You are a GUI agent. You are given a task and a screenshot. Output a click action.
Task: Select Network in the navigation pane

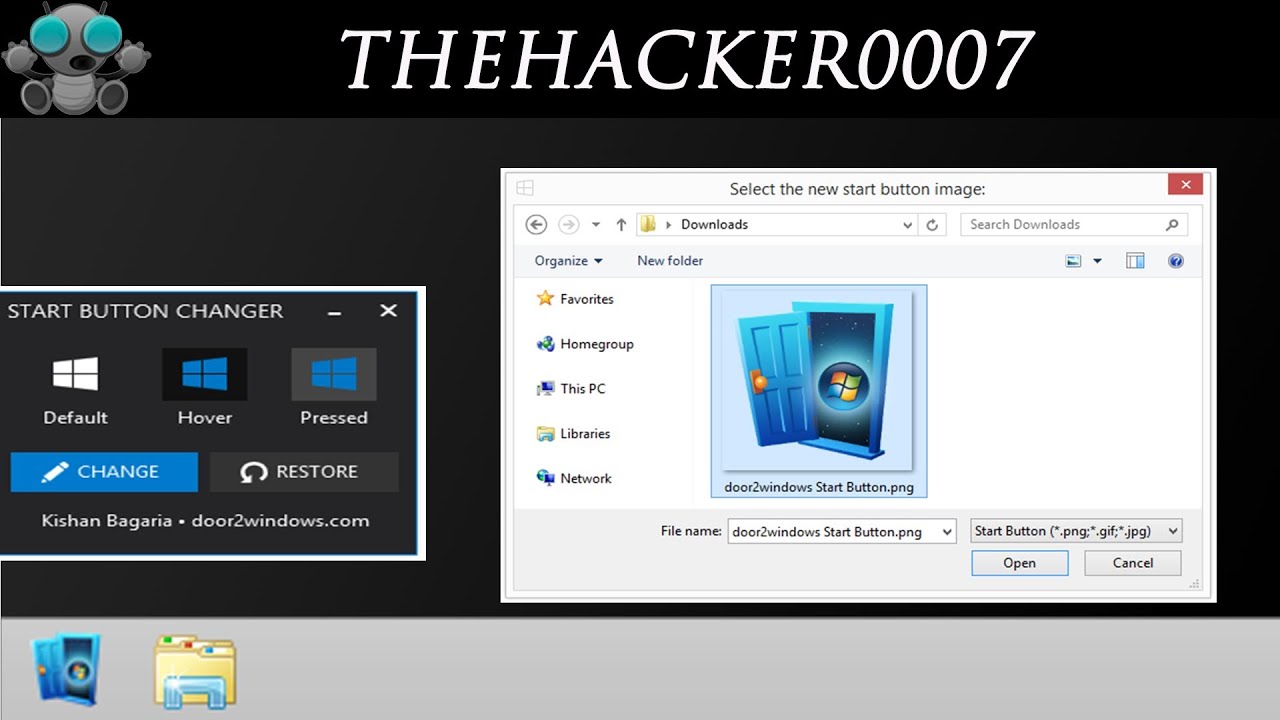[574, 479]
